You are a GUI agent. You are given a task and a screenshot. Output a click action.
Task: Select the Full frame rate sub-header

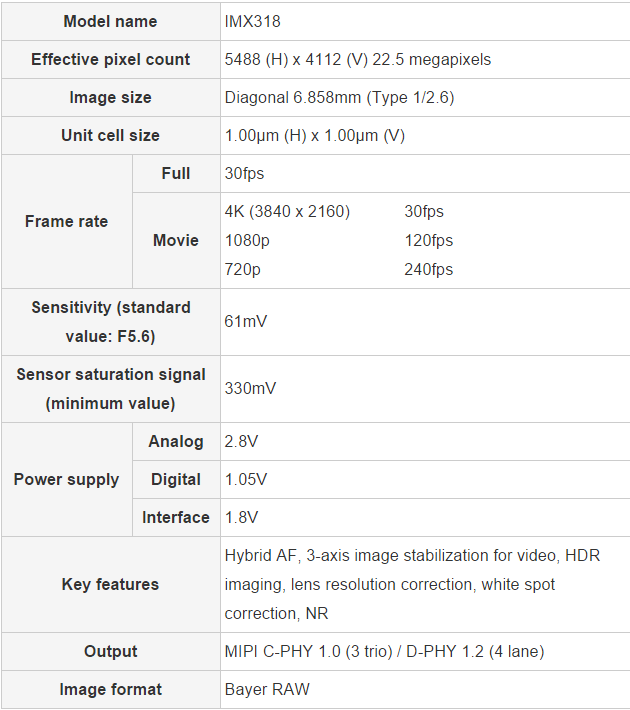point(176,173)
